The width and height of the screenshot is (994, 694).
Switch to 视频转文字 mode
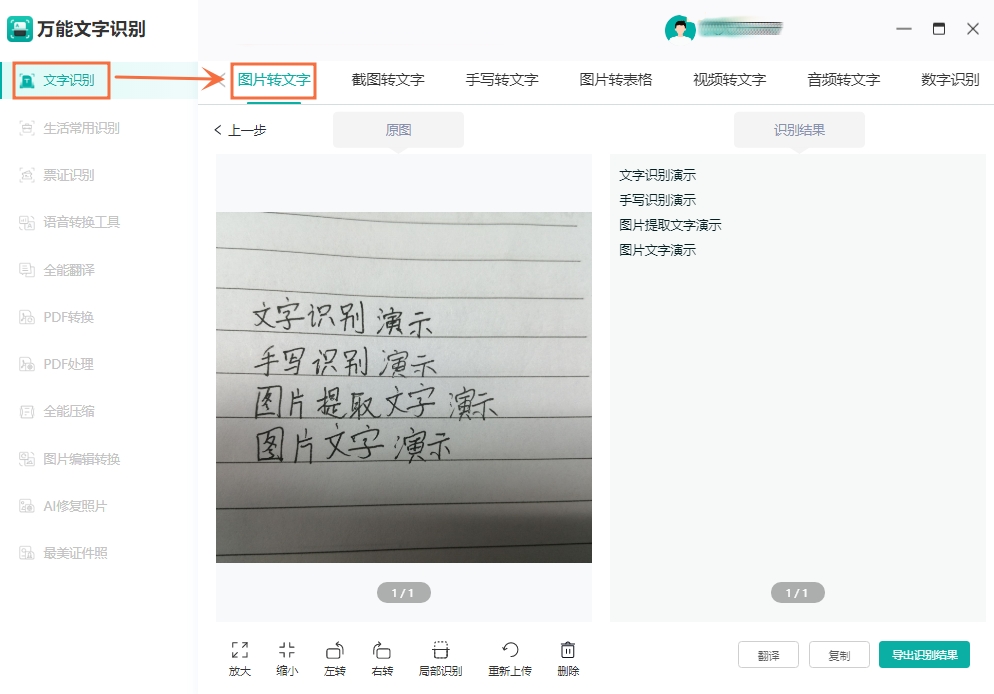[x=727, y=78]
